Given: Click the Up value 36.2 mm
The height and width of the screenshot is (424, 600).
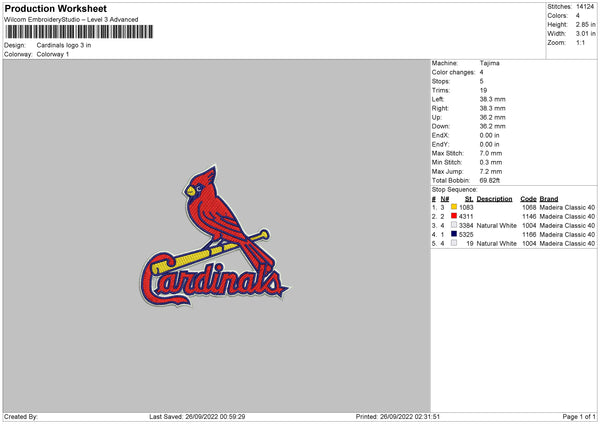Looking at the screenshot, I should tap(492, 117).
